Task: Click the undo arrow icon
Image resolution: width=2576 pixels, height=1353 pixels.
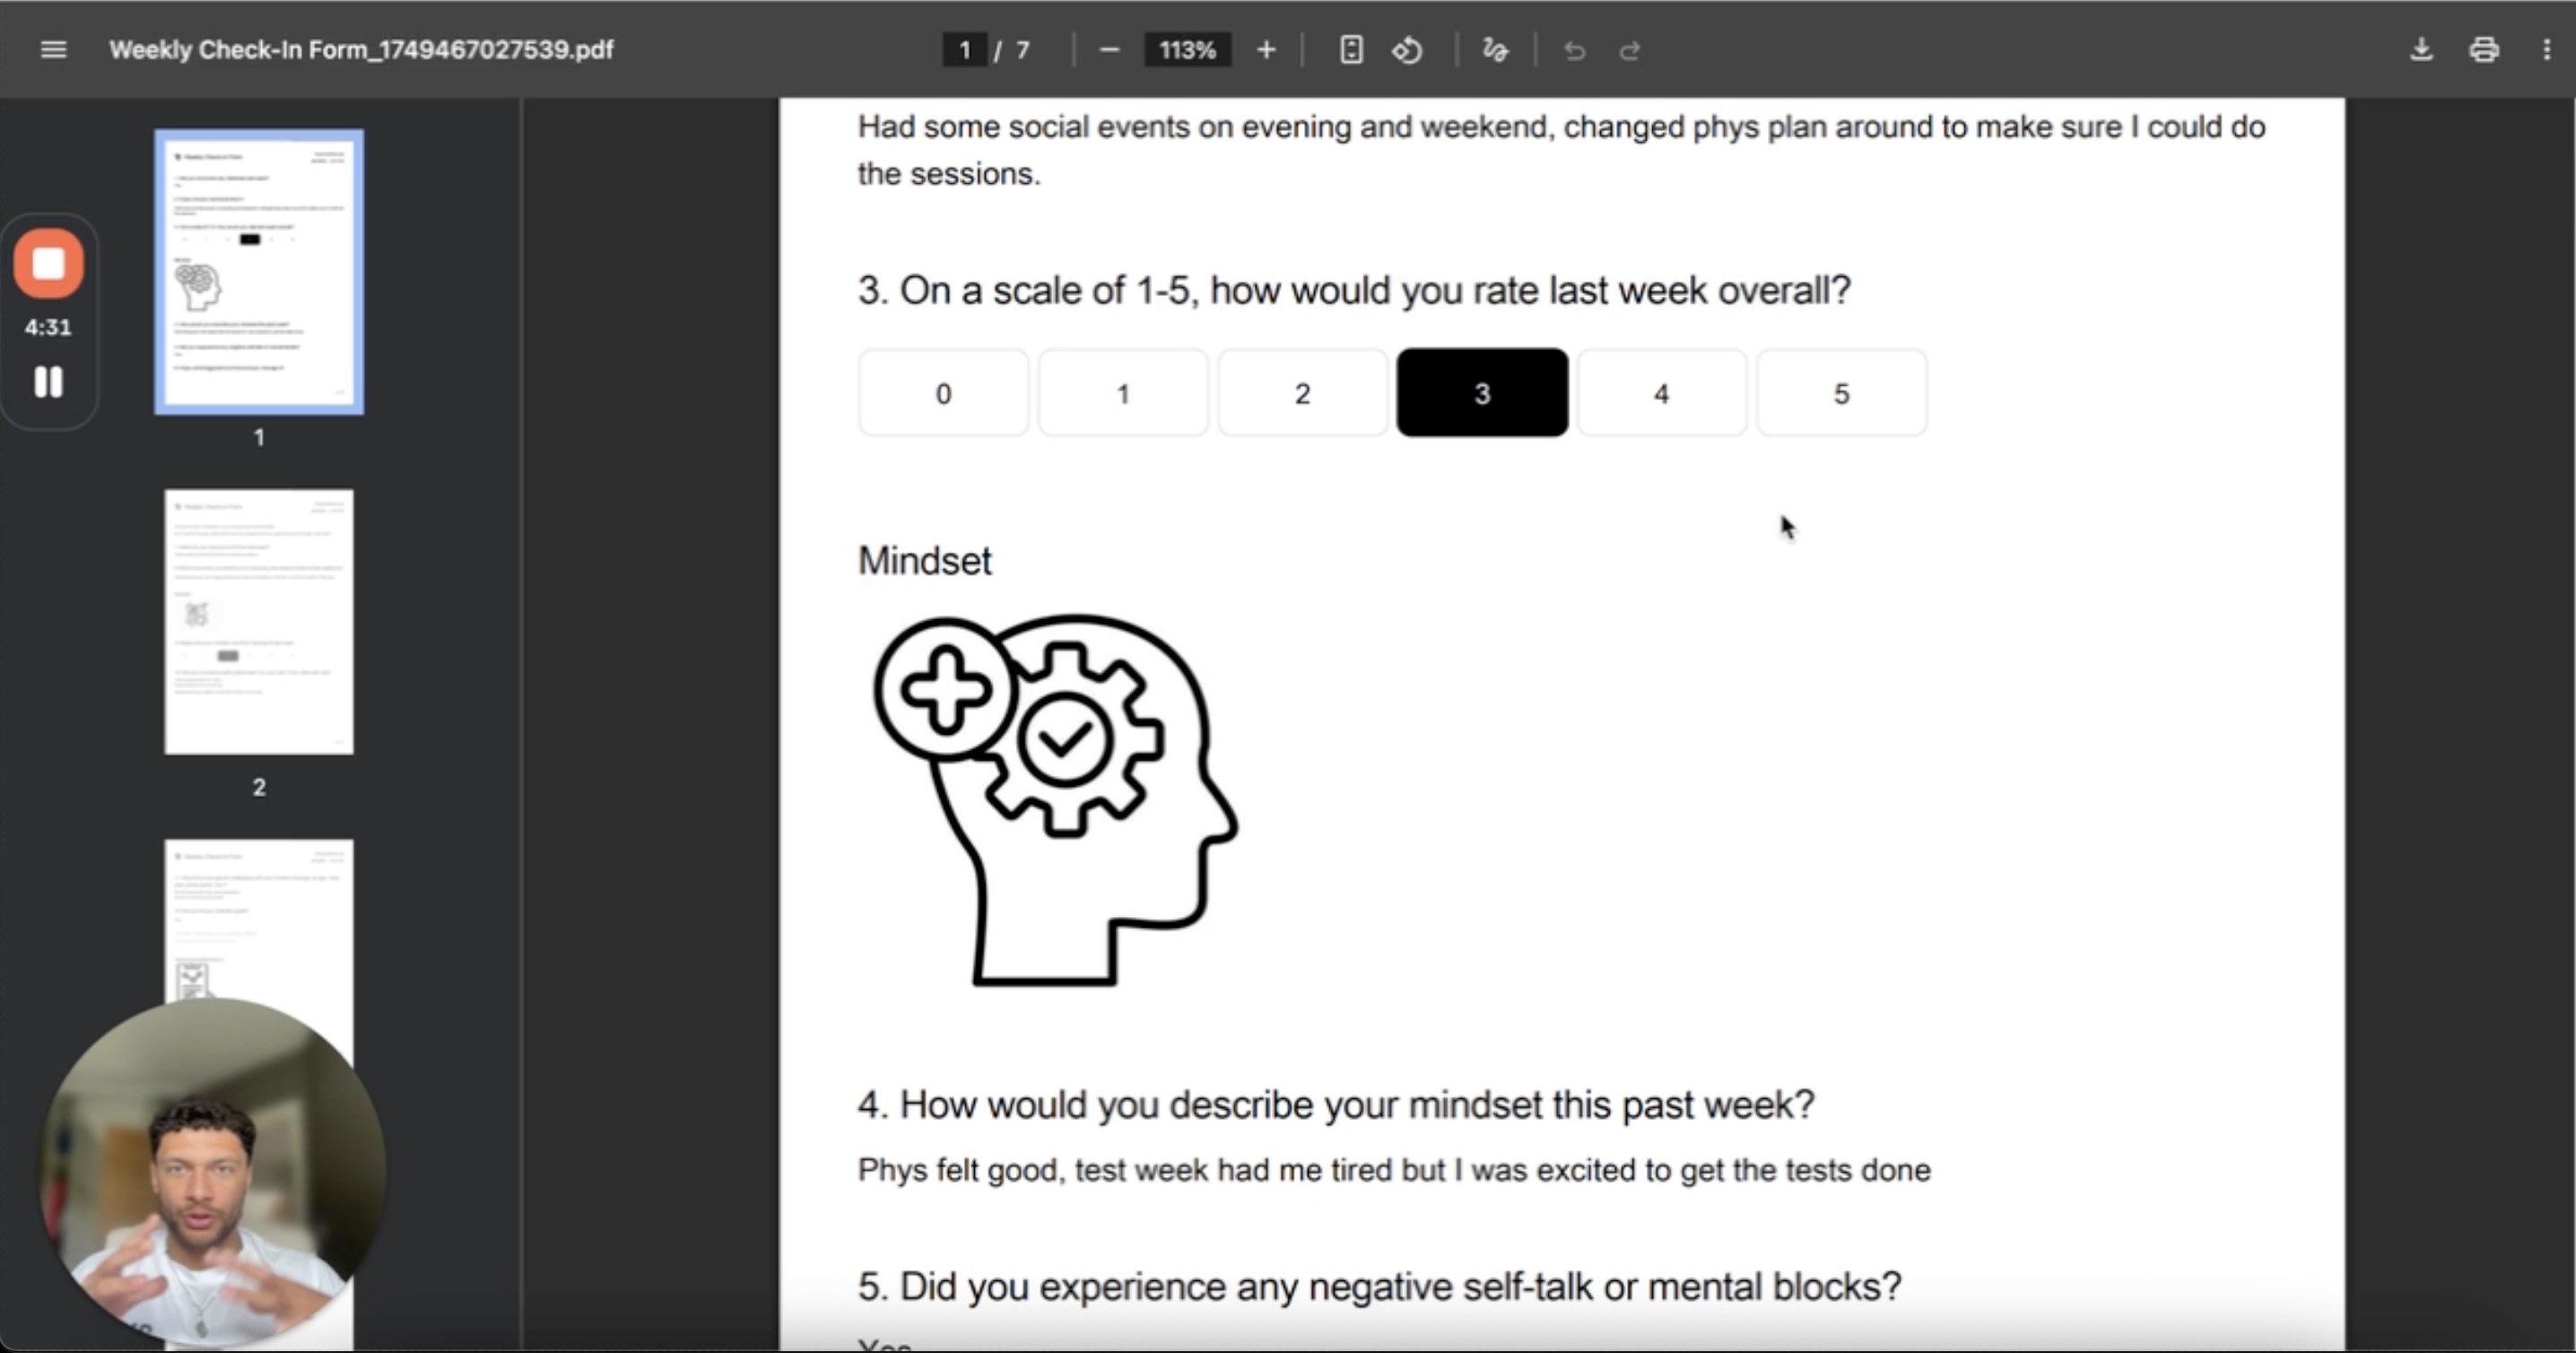Action: click(x=1574, y=50)
